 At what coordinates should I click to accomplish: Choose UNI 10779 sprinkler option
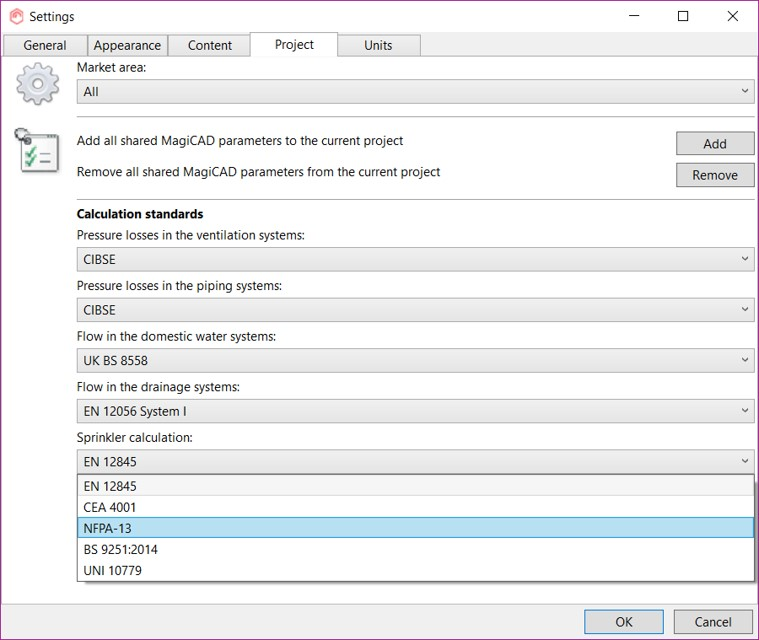pyautogui.click(x=415, y=570)
